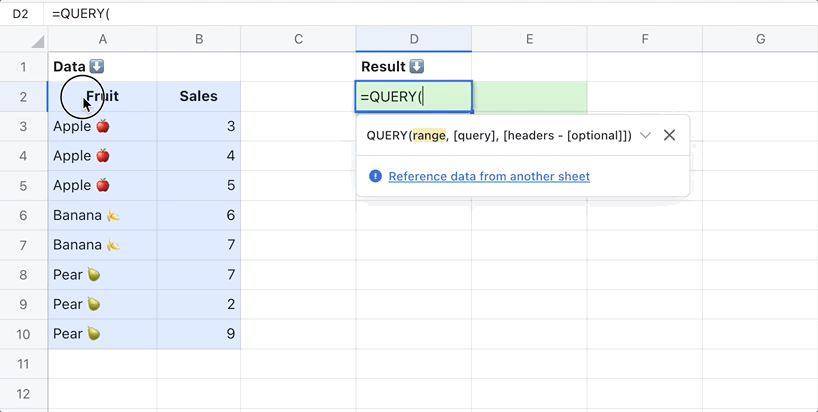Click into the formula bar text

[x=300, y=13]
